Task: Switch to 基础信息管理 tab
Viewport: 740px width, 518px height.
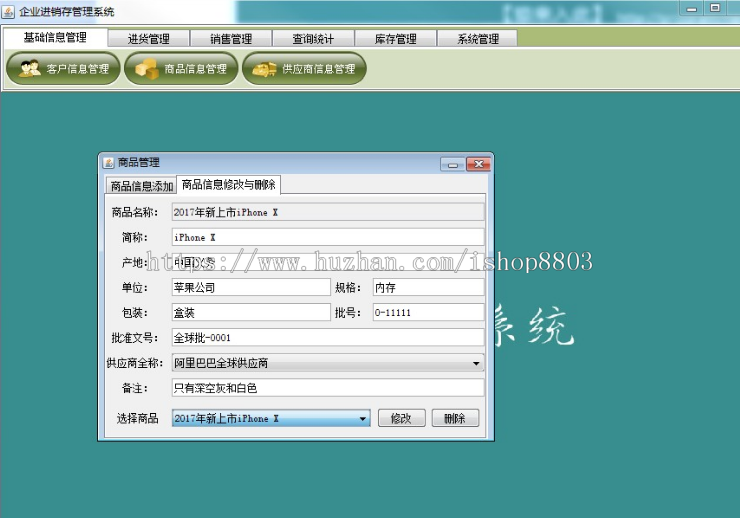Action: 55,37
